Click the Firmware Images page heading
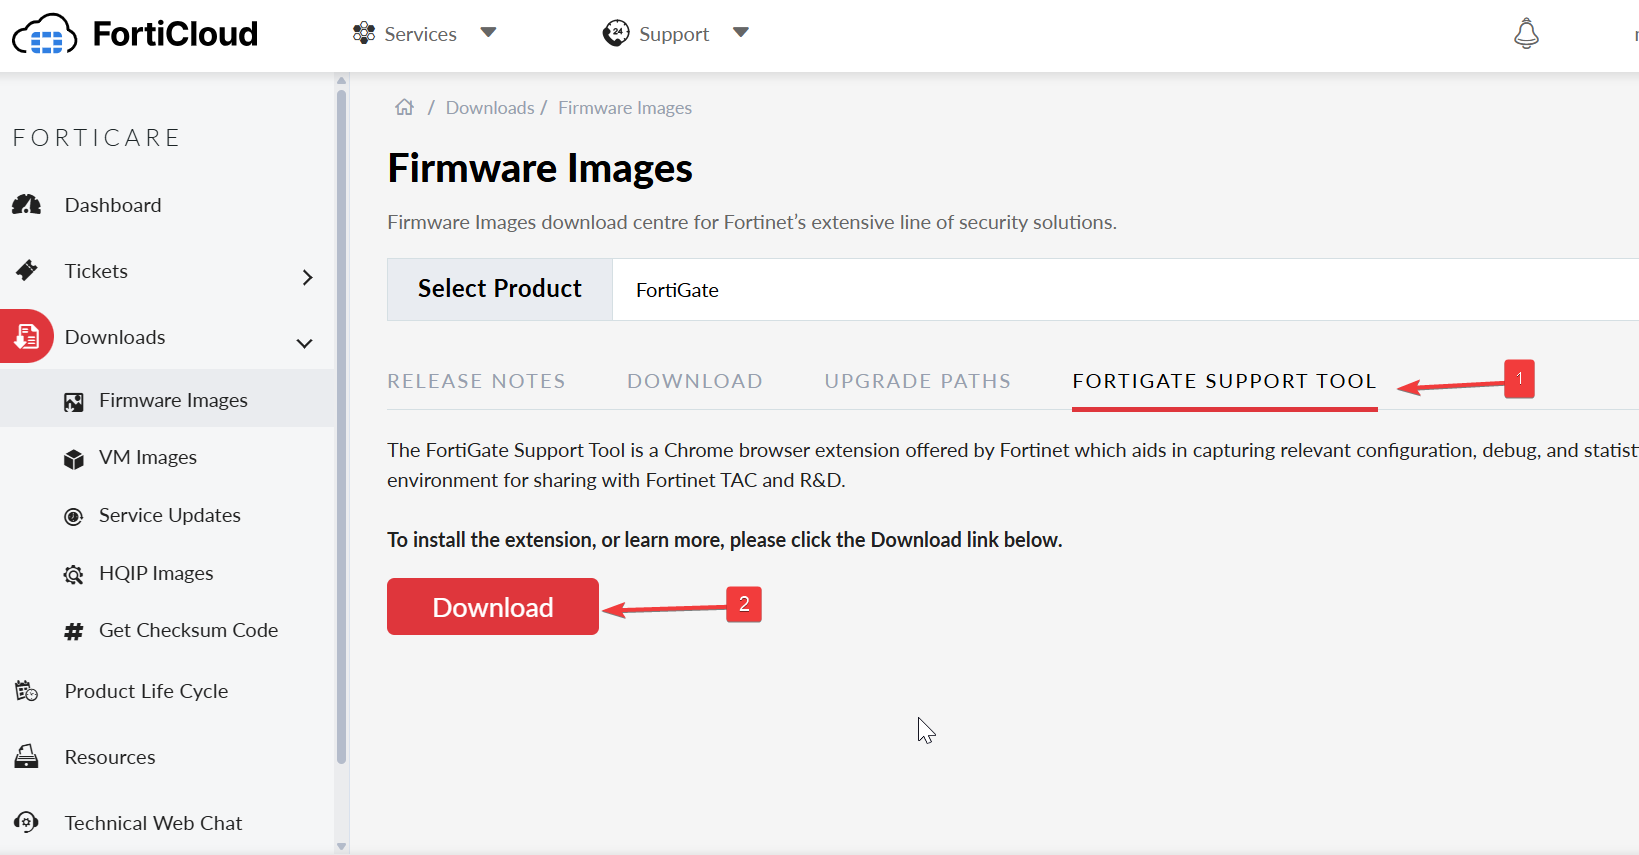1639x855 pixels. [540, 168]
